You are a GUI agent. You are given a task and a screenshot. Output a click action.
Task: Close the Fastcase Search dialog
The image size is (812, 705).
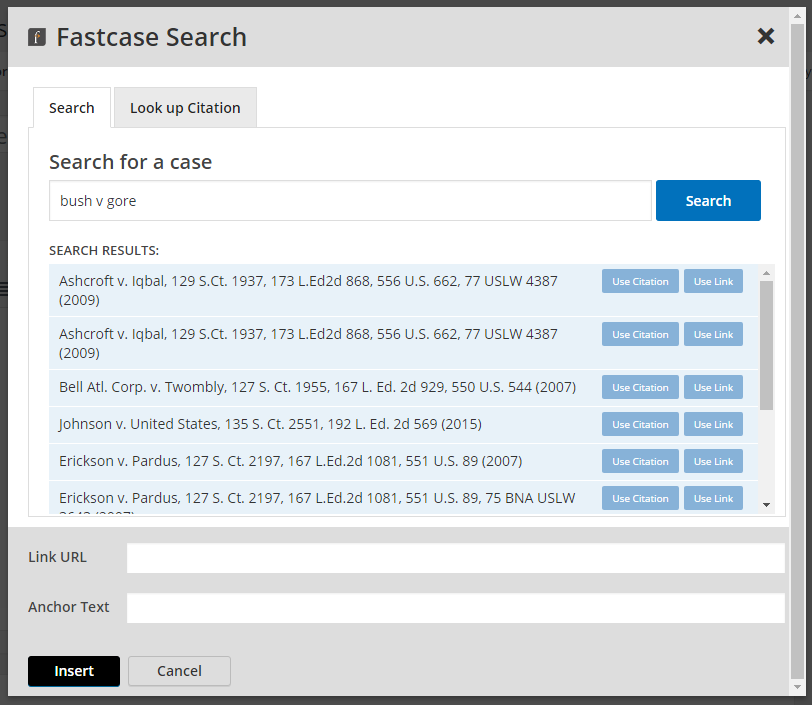[765, 36]
